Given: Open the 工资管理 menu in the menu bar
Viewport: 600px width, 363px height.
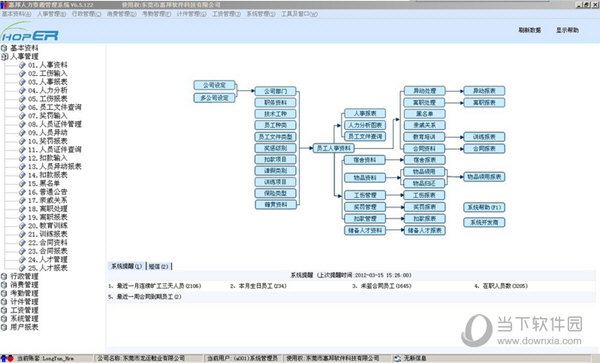Looking at the screenshot, I should pos(227,14).
